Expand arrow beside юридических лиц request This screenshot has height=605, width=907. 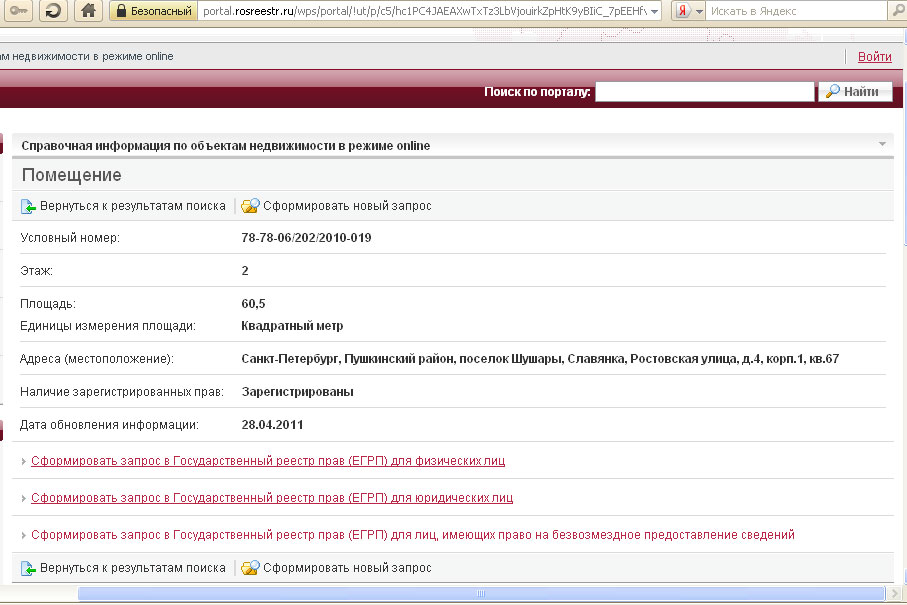(24, 499)
